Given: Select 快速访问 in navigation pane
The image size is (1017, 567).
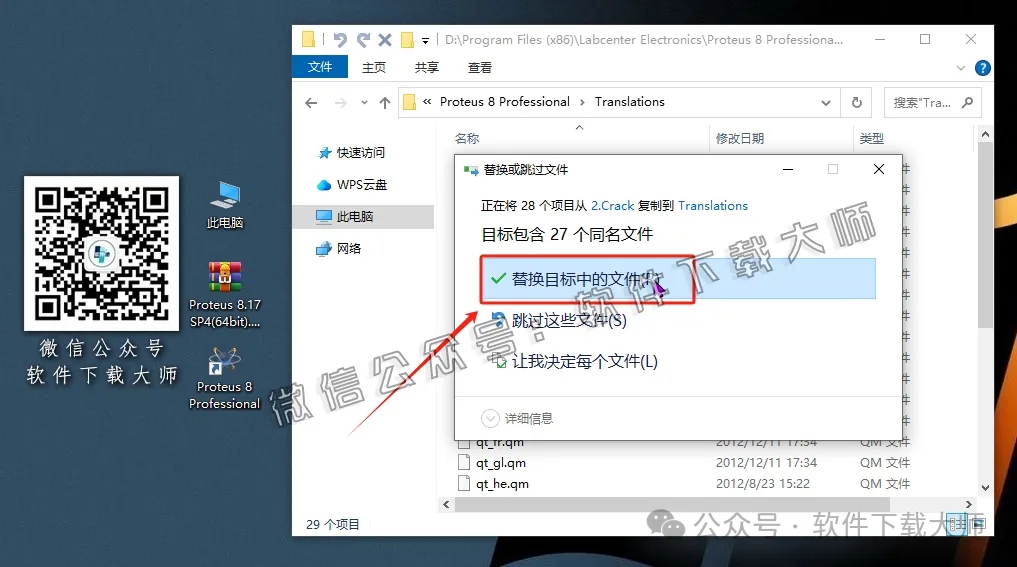Looking at the screenshot, I should [361, 152].
